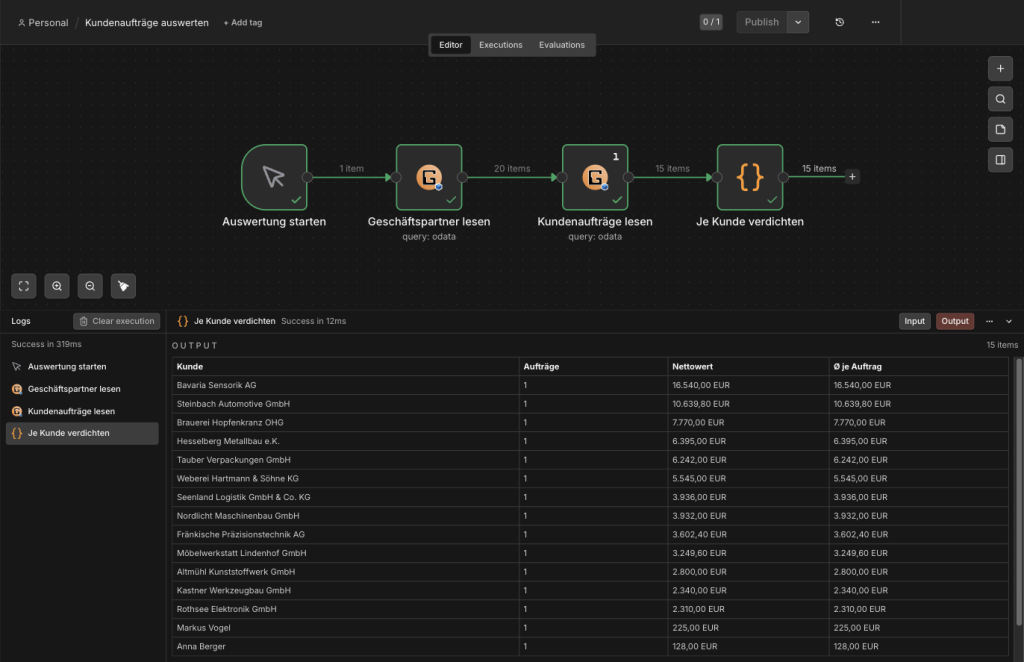Click the Publish button

pos(761,22)
